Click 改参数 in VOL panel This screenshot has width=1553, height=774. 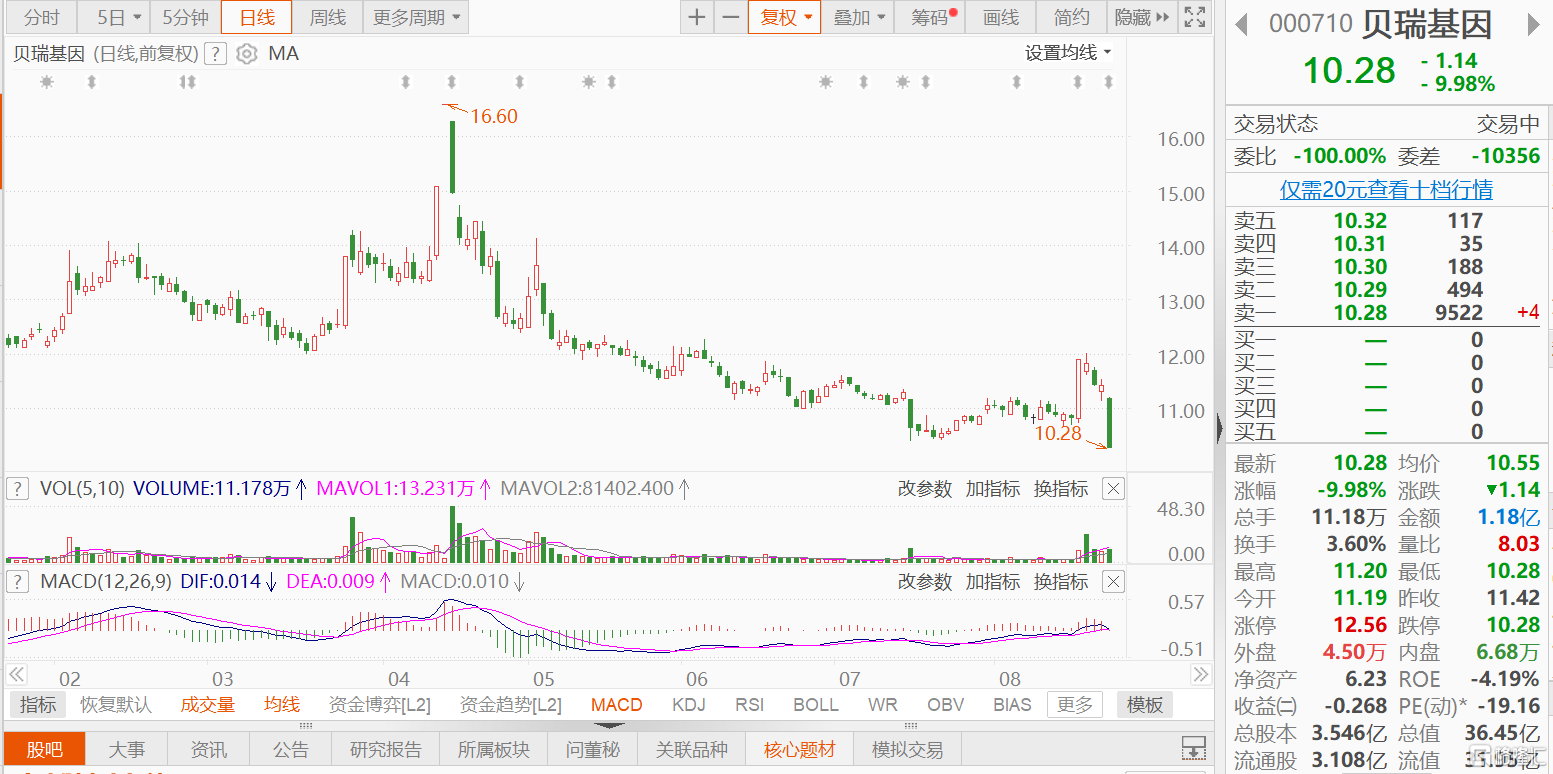coord(924,489)
